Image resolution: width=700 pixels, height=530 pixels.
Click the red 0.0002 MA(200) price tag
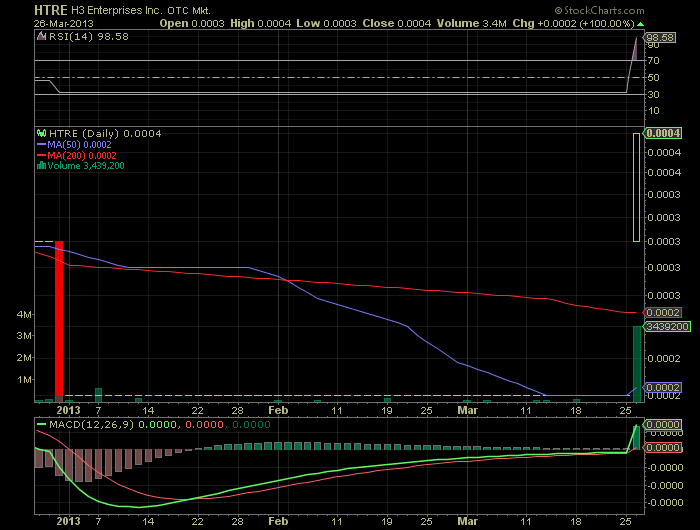point(663,313)
